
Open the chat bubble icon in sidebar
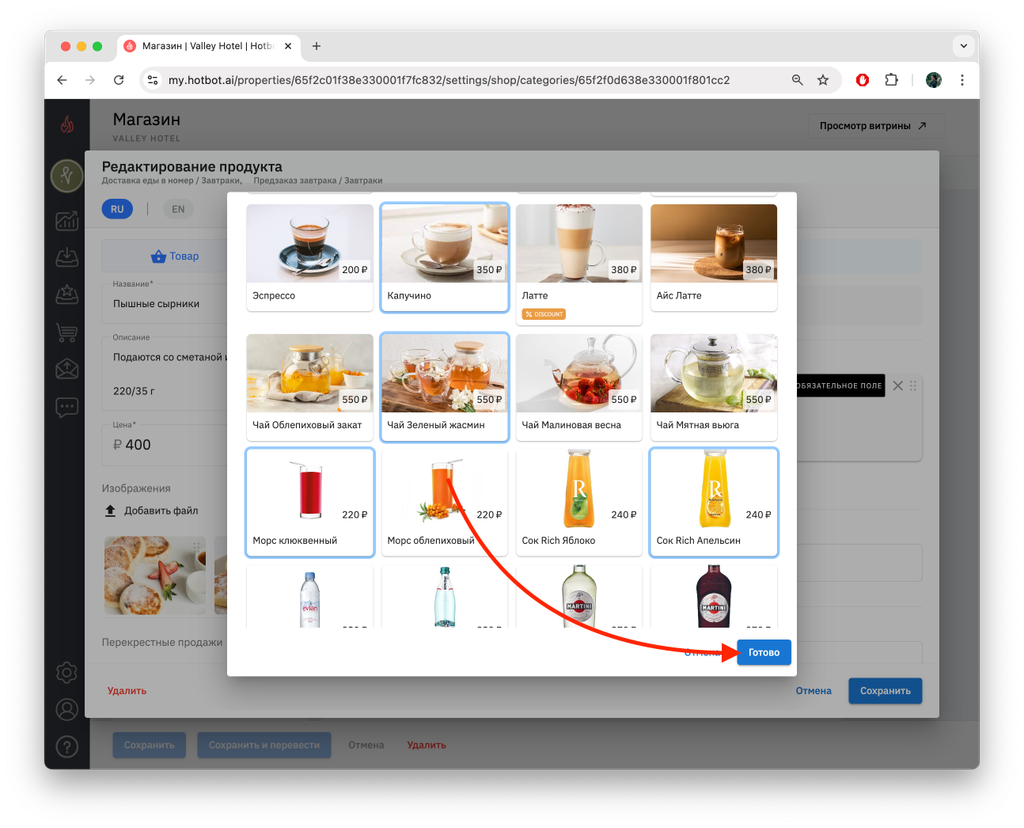click(x=67, y=407)
